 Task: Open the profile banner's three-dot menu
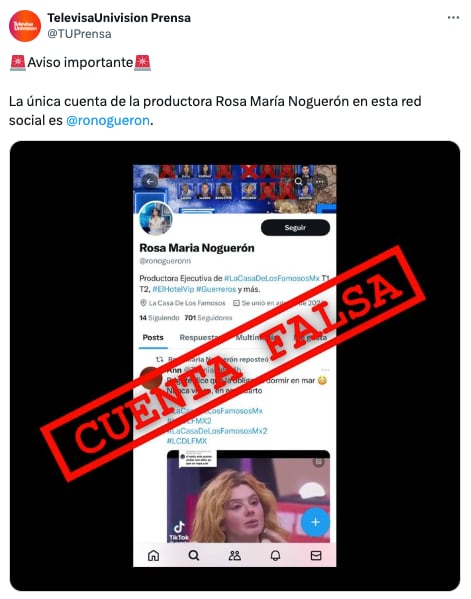click(x=320, y=181)
